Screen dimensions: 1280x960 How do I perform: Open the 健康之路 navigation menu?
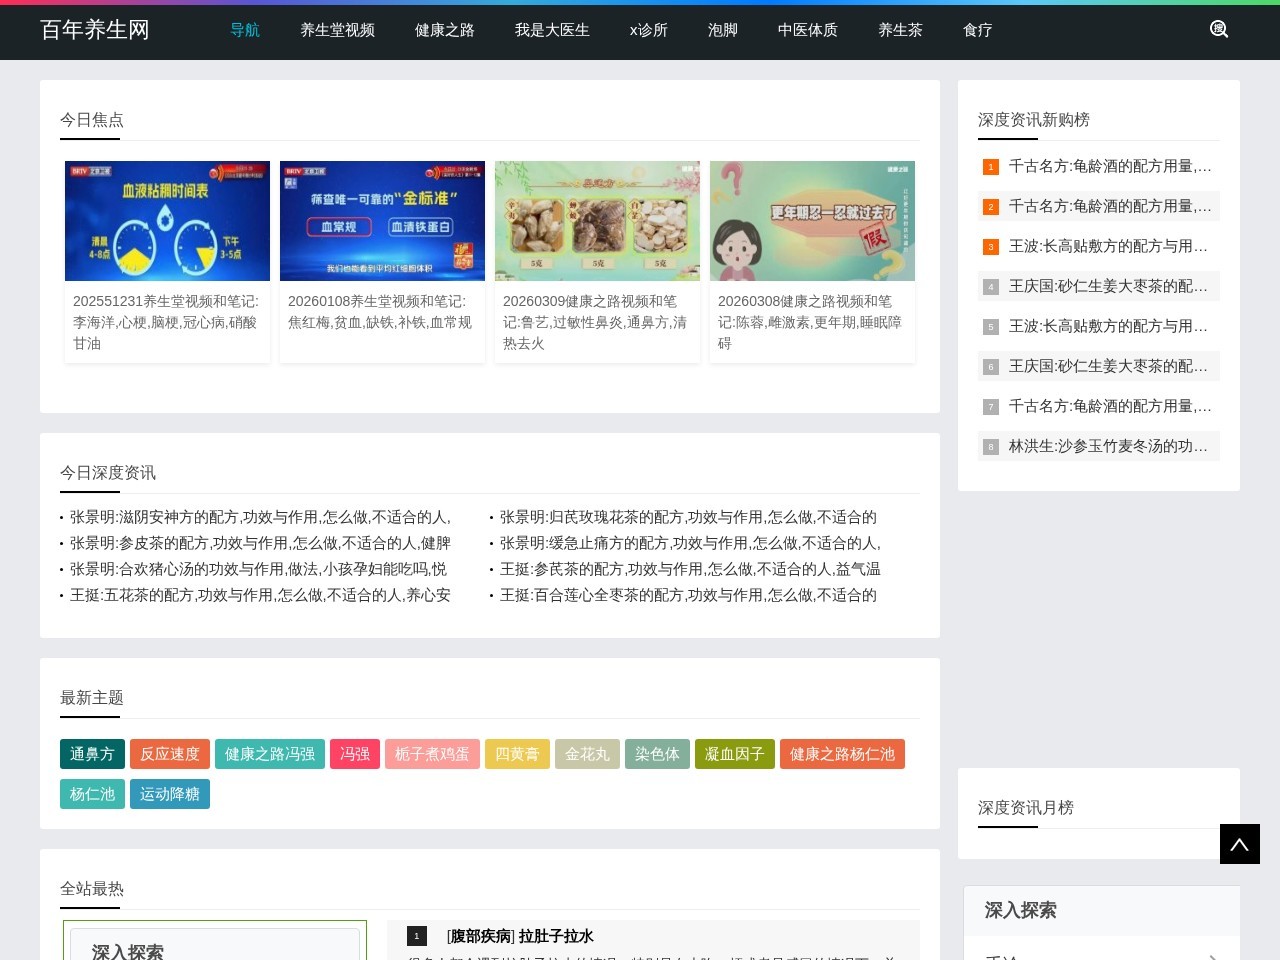tap(443, 30)
